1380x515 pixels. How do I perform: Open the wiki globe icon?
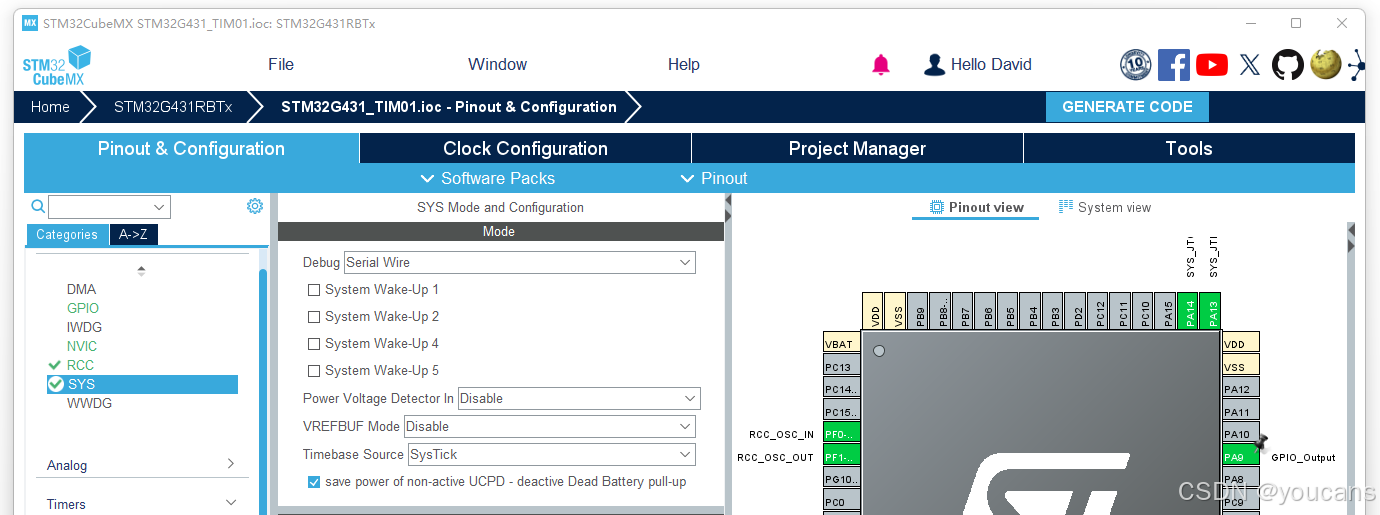1325,65
